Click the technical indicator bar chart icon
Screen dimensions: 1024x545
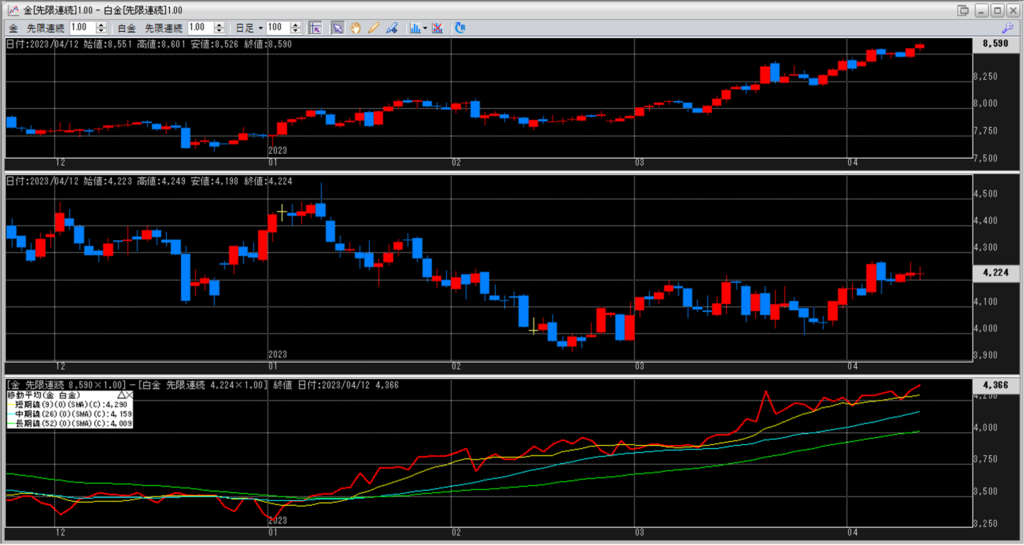(415, 28)
